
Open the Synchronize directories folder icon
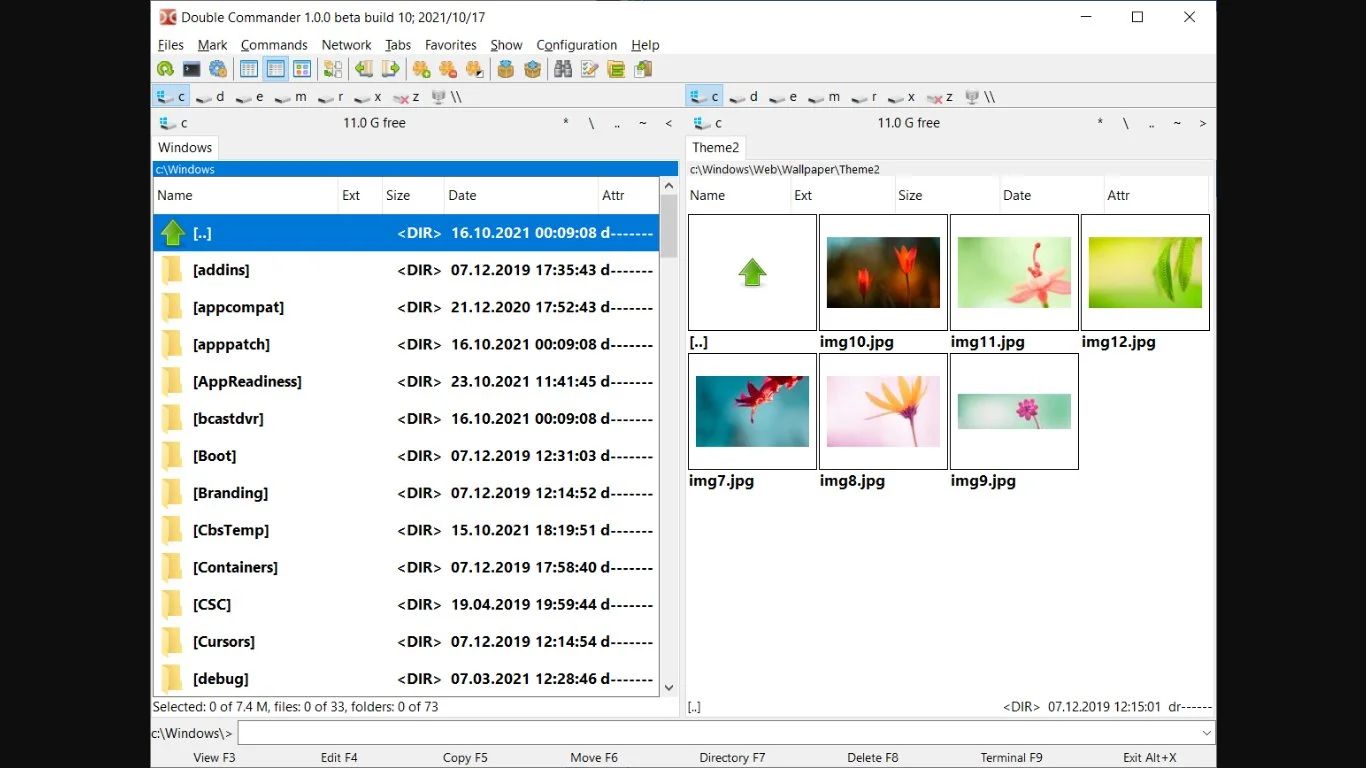[x=616, y=69]
